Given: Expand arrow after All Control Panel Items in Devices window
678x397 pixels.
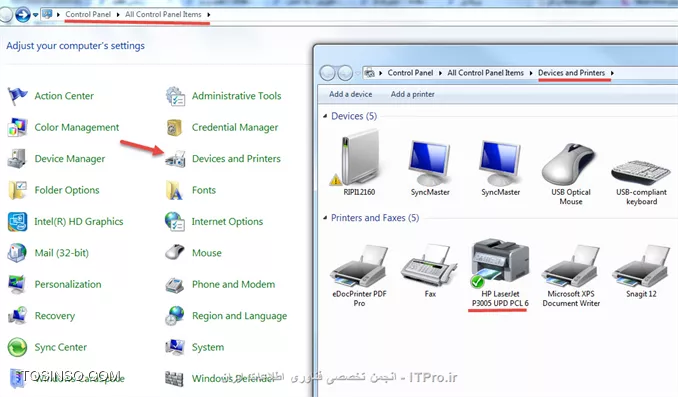Looking at the screenshot, I should (531, 73).
